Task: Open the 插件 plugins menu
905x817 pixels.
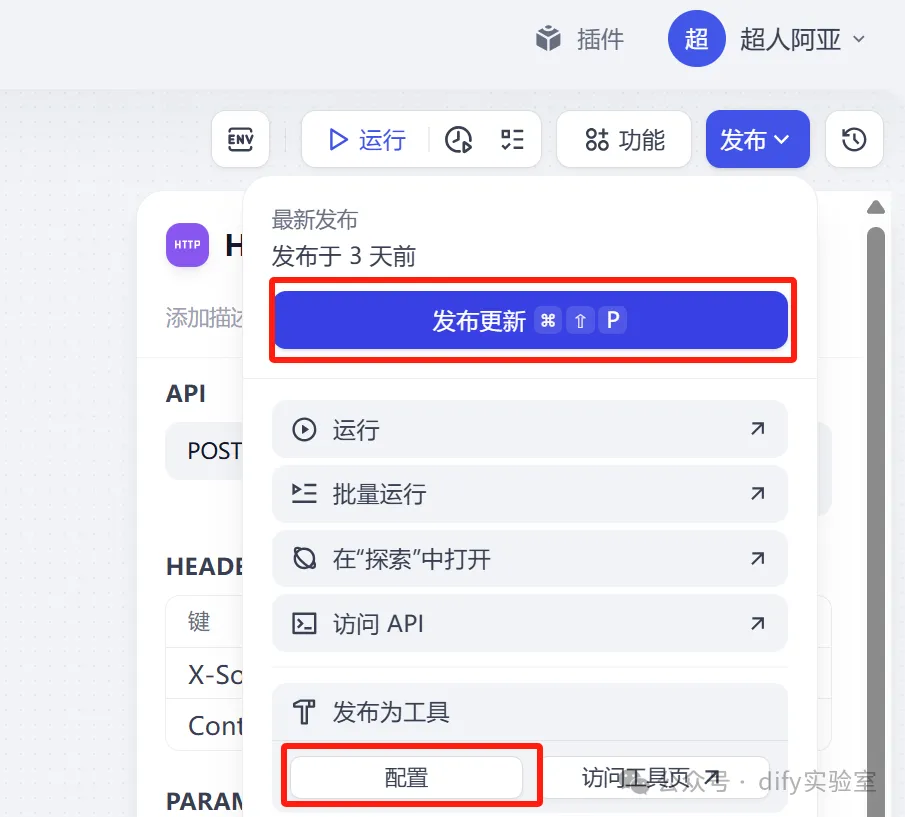Action: 580,39
